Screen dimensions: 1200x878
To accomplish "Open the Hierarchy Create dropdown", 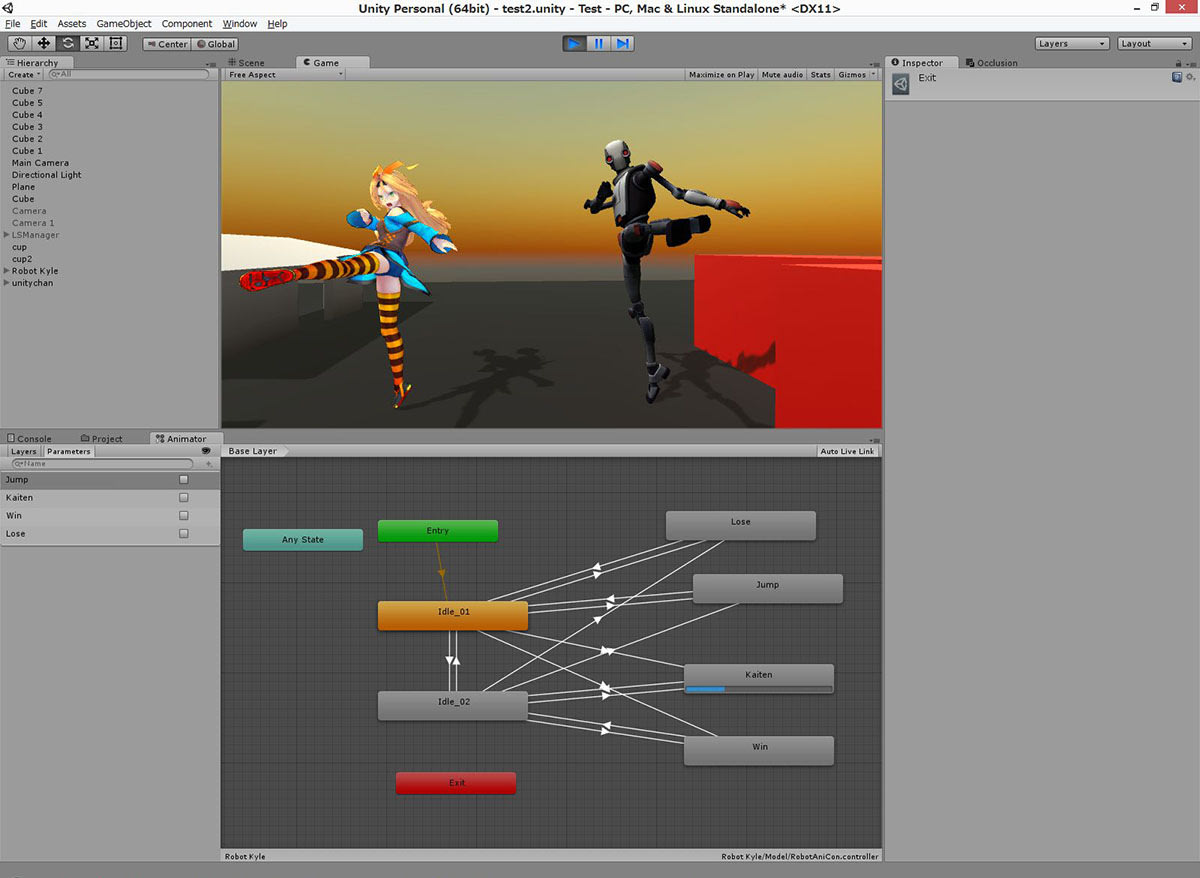I will [x=23, y=75].
